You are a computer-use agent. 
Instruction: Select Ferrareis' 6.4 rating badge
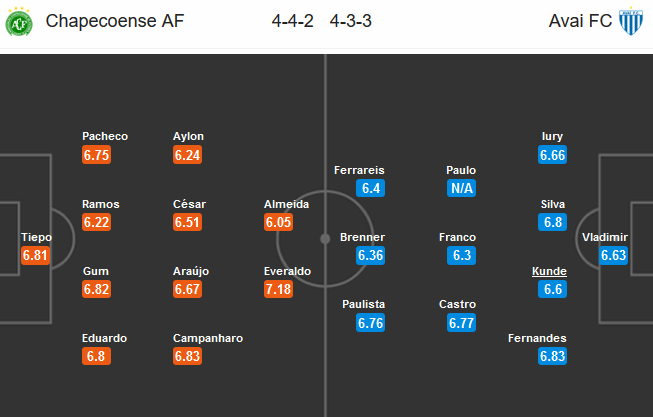(371, 188)
